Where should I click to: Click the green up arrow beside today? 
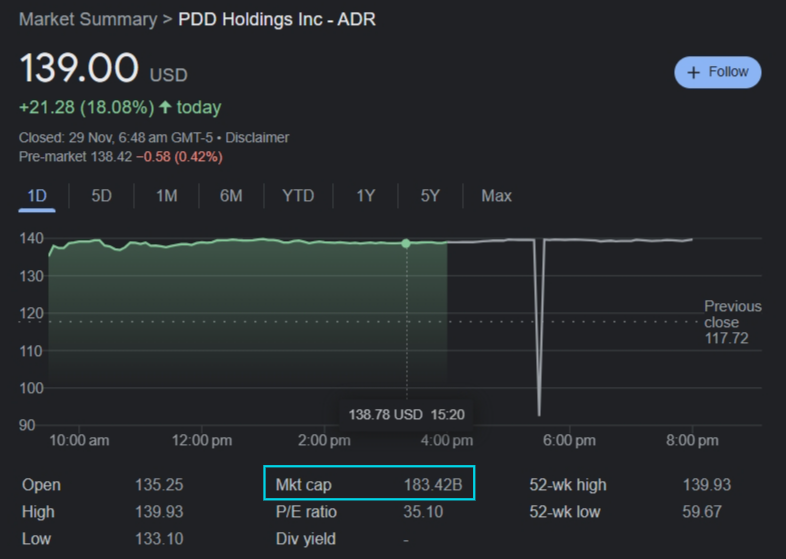165,107
